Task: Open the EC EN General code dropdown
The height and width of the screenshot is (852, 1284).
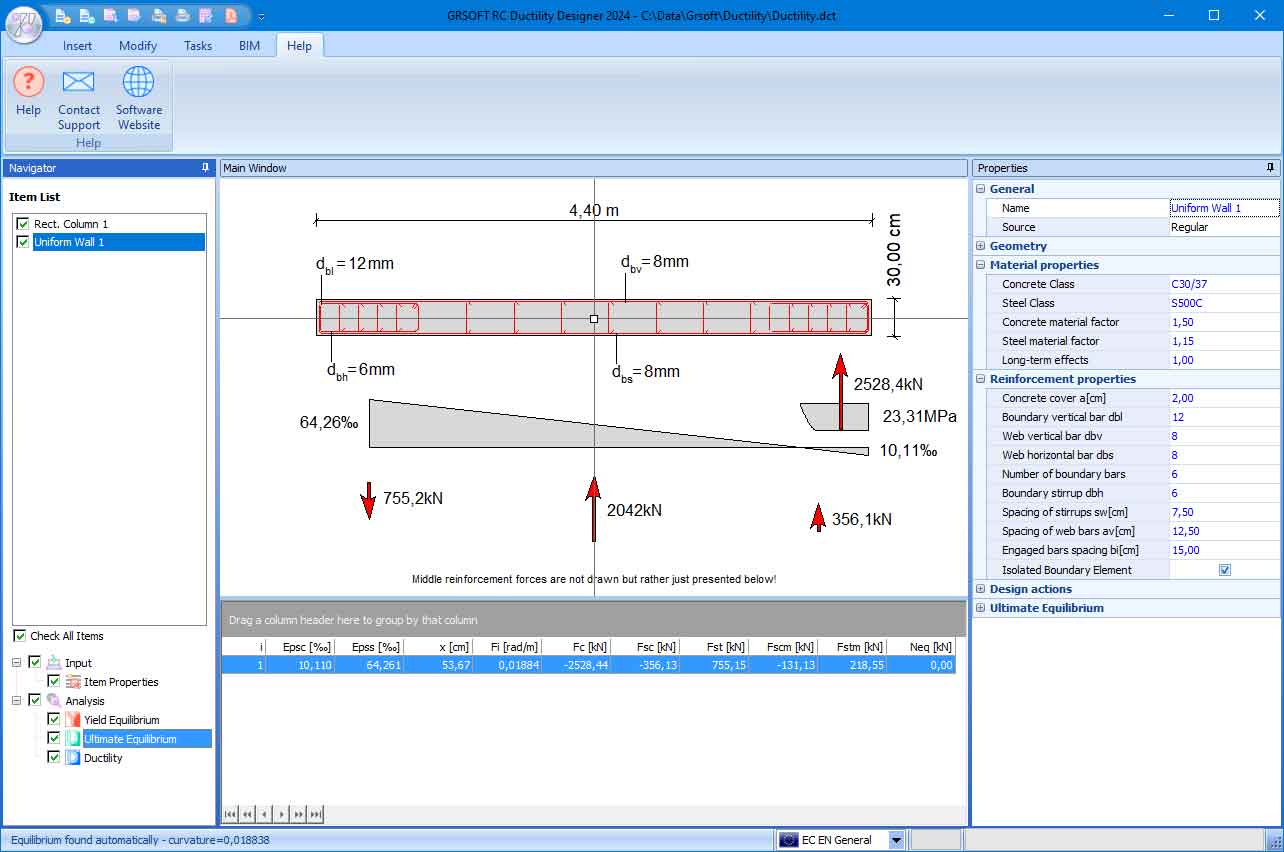Action: pyautogui.click(x=897, y=840)
